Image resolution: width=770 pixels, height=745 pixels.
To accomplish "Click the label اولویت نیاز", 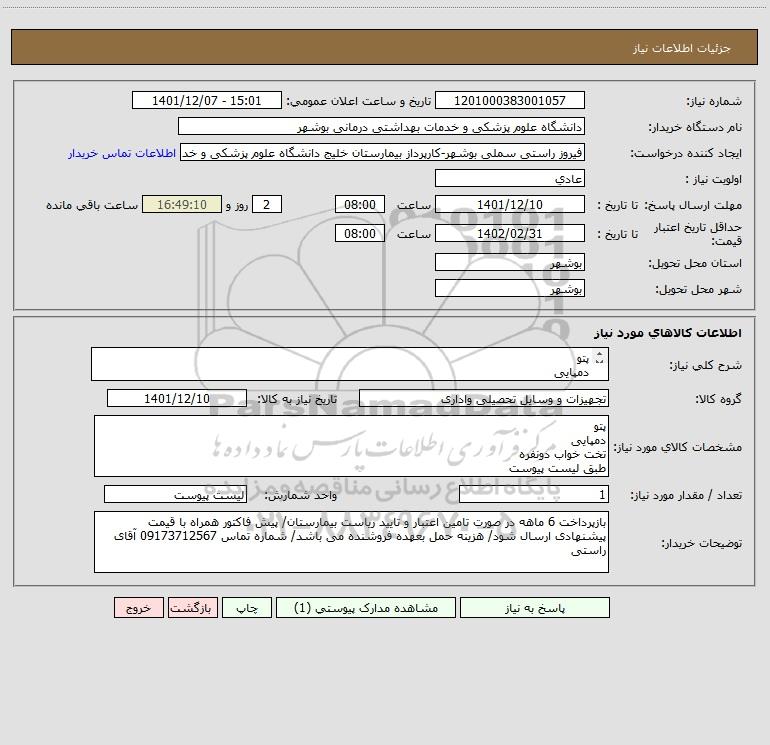I will coord(714,179).
